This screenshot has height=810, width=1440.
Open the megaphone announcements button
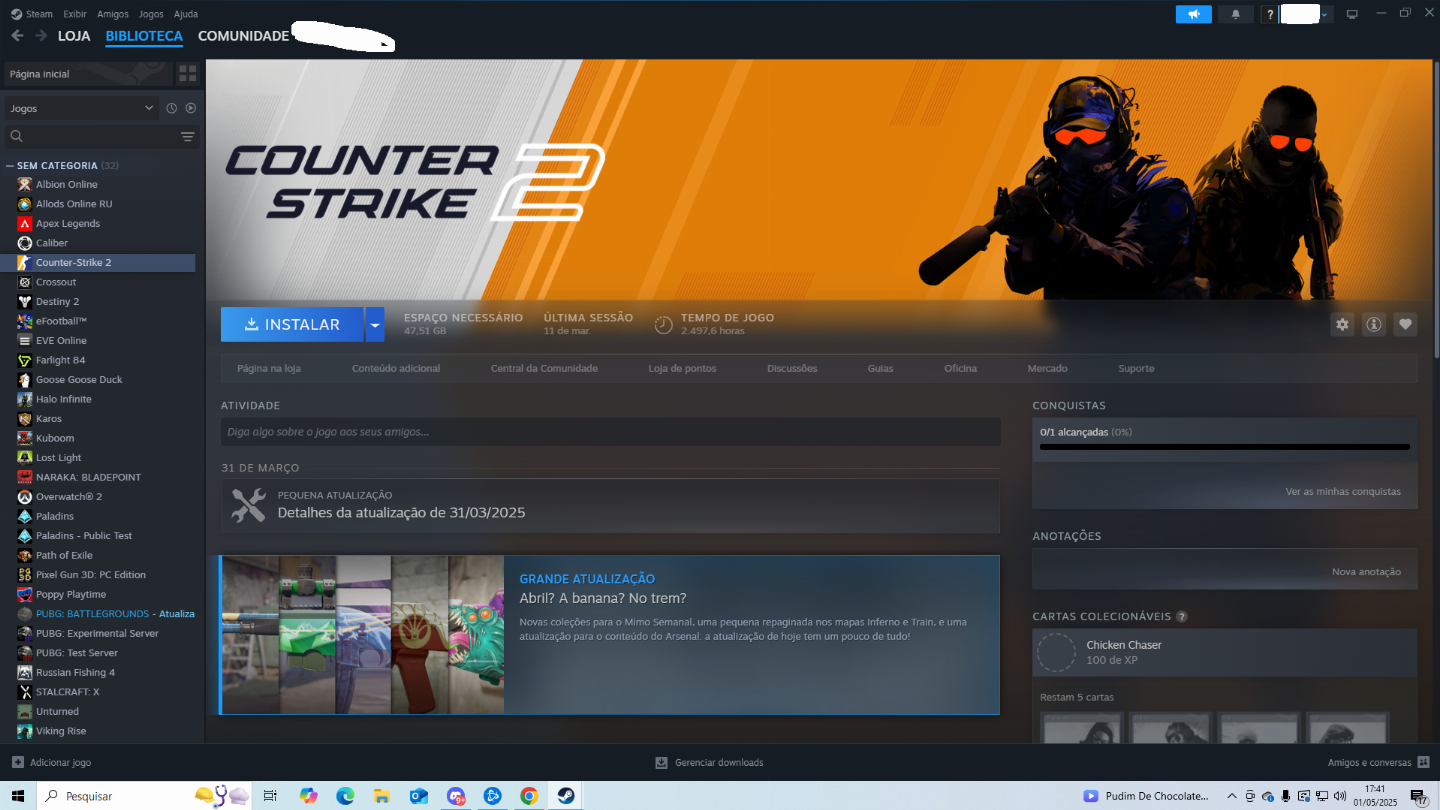click(x=1193, y=14)
